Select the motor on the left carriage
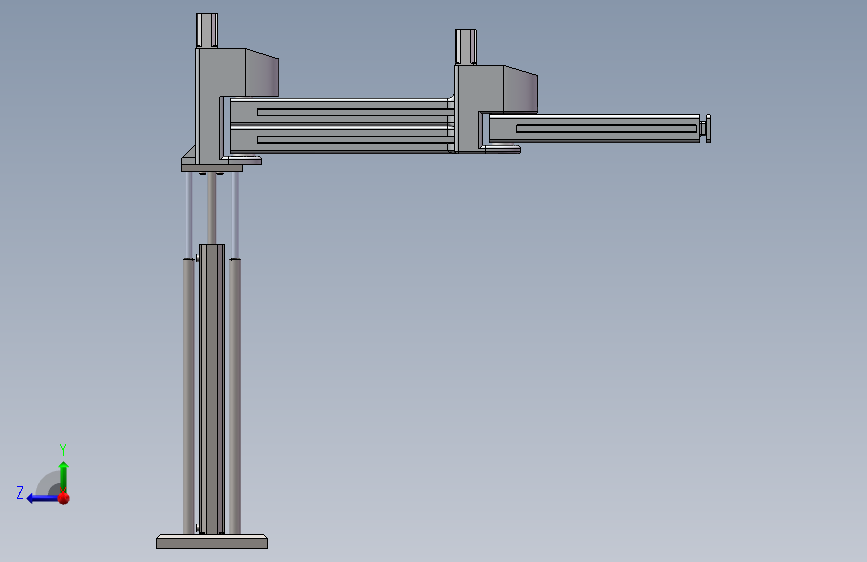Screen dimensions: 867x562 [207, 30]
